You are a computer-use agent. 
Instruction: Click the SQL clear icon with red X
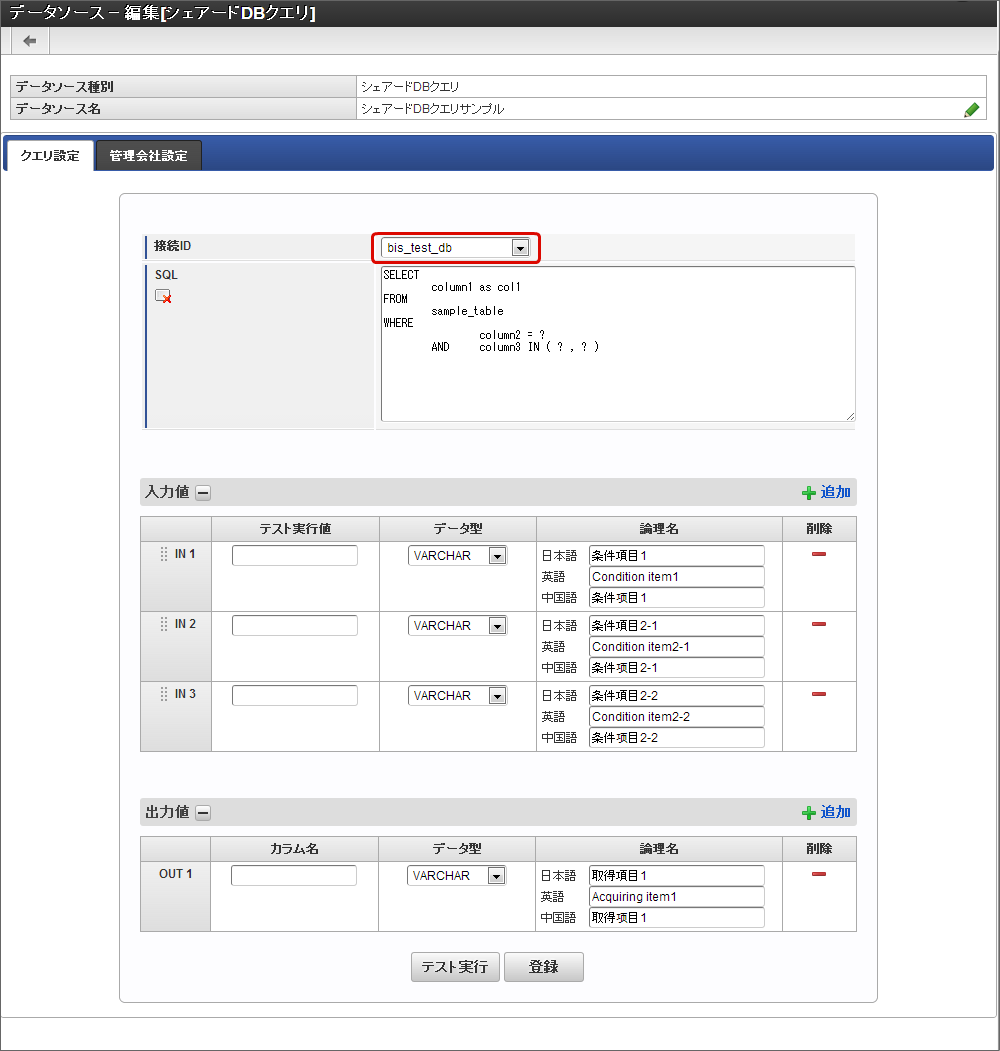[163, 296]
